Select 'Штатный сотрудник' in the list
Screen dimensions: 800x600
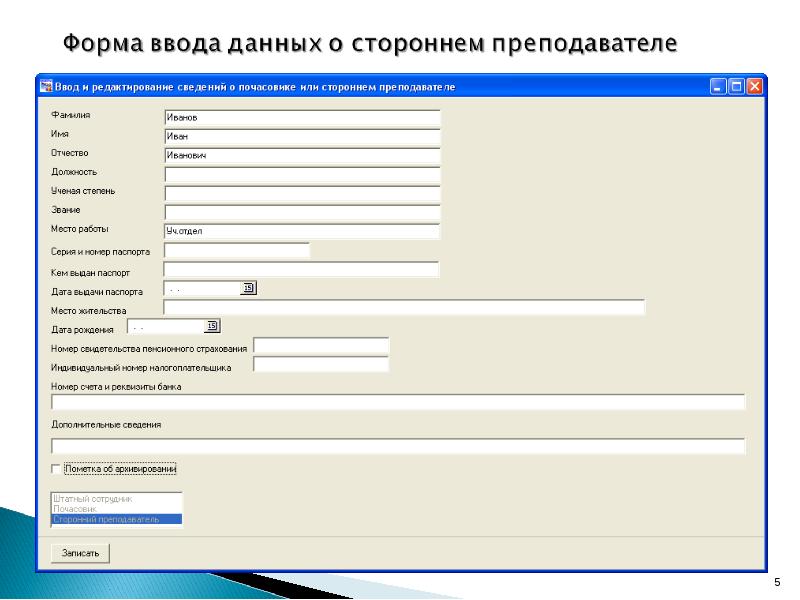(116, 498)
